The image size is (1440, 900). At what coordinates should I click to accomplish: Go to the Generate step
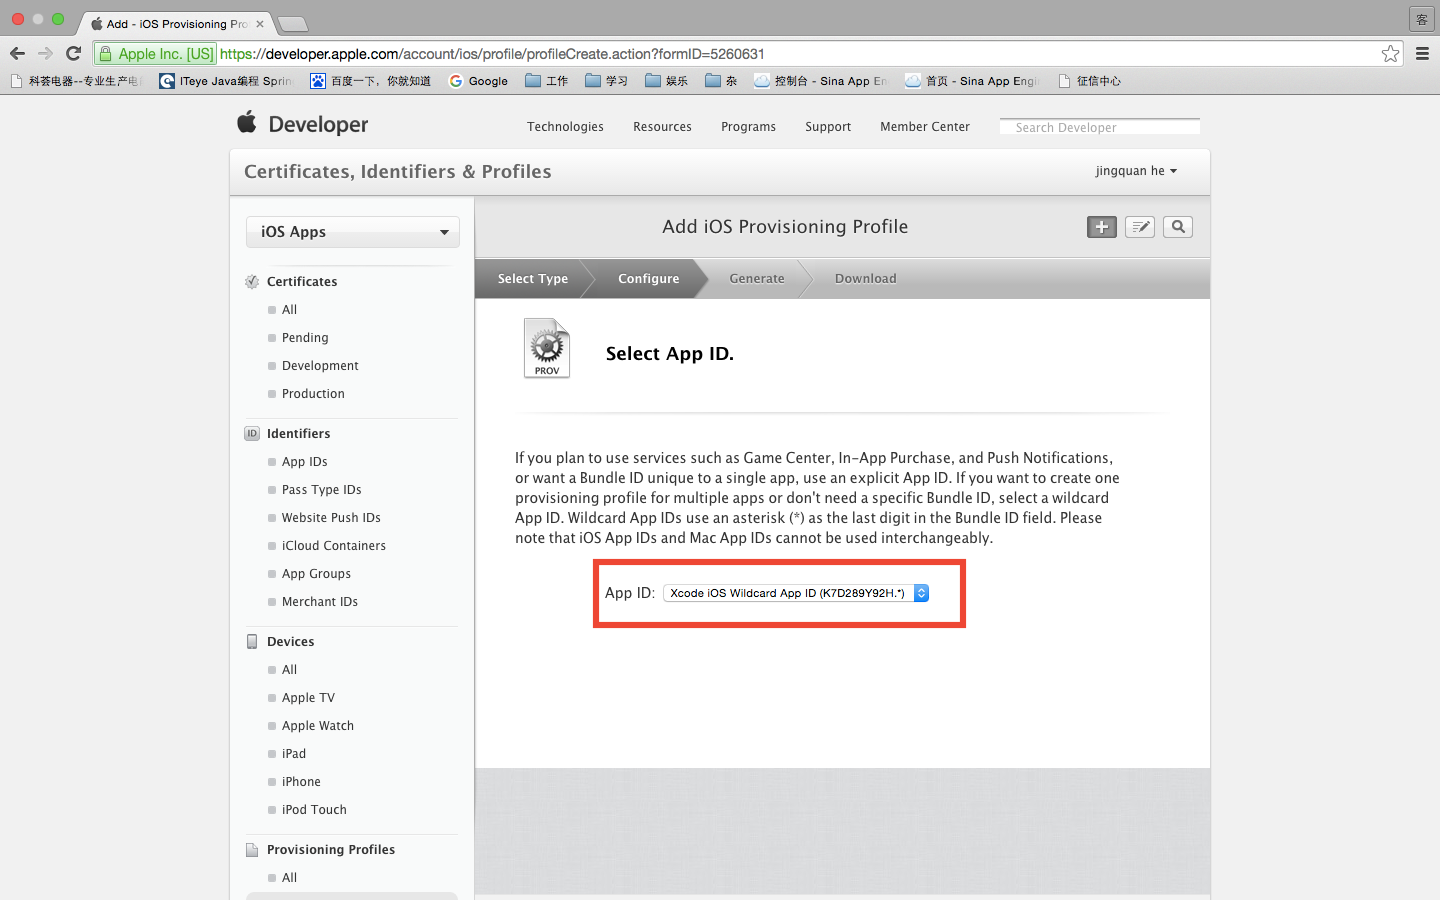(x=757, y=279)
